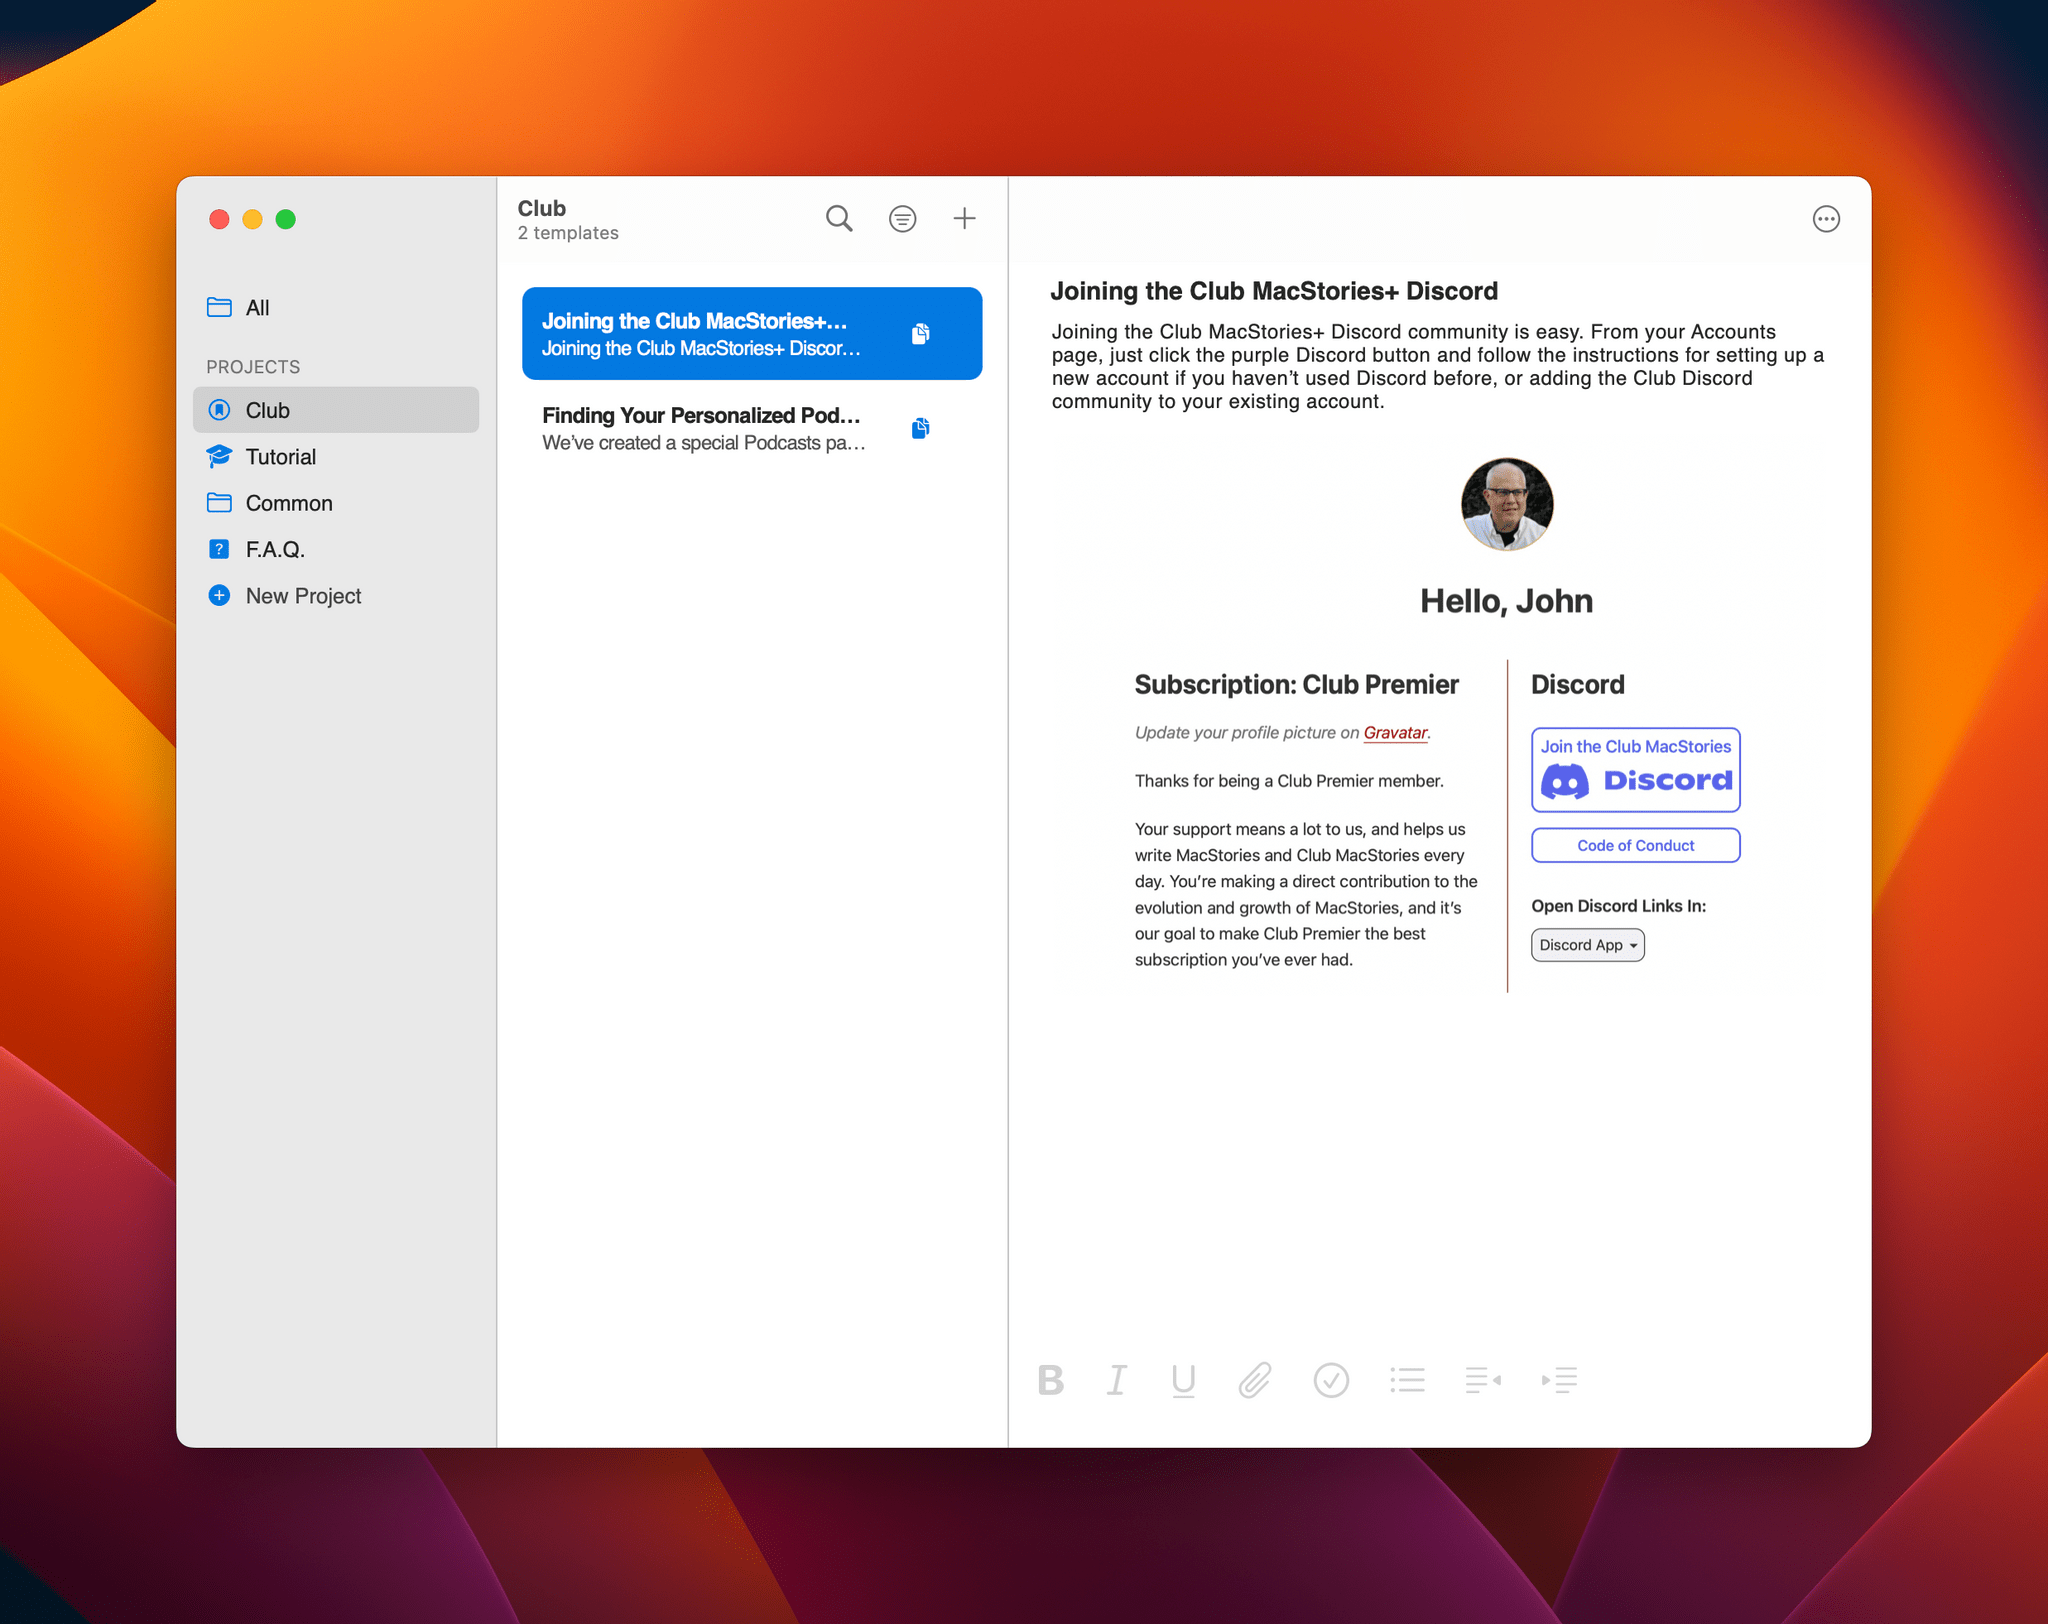The height and width of the screenshot is (1624, 2048).
Task: Click Join the Club MacStories Discord button
Action: pyautogui.click(x=1635, y=769)
